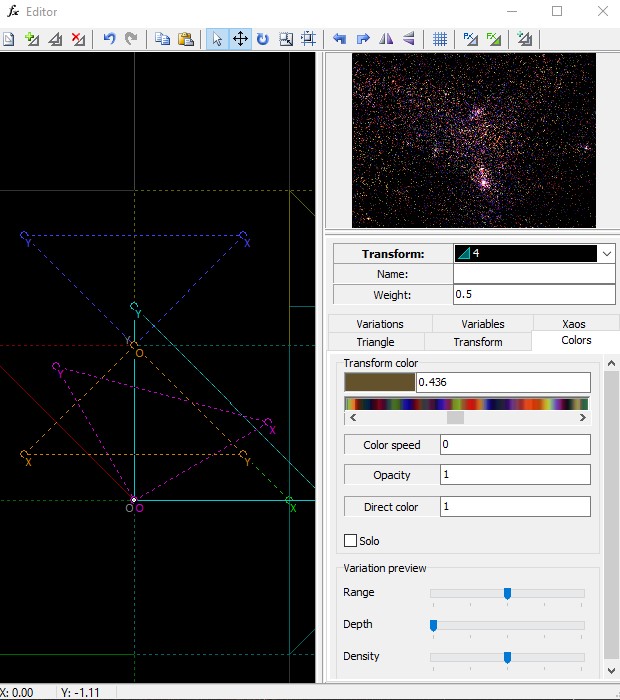
Task: Enable the Solo checkbox
Action: [x=350, y=541]
